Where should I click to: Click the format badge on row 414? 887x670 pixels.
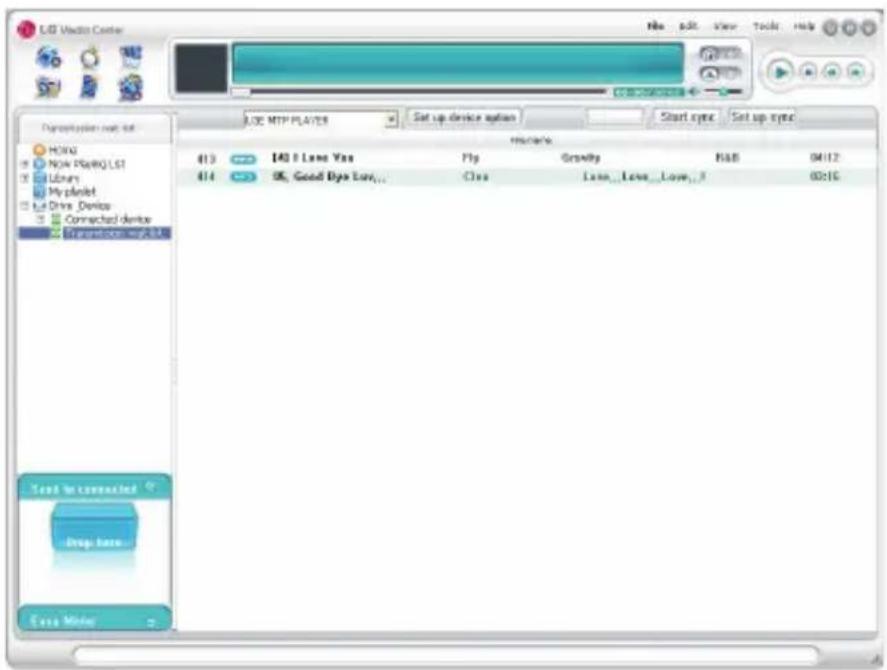(x=243, y=178)
